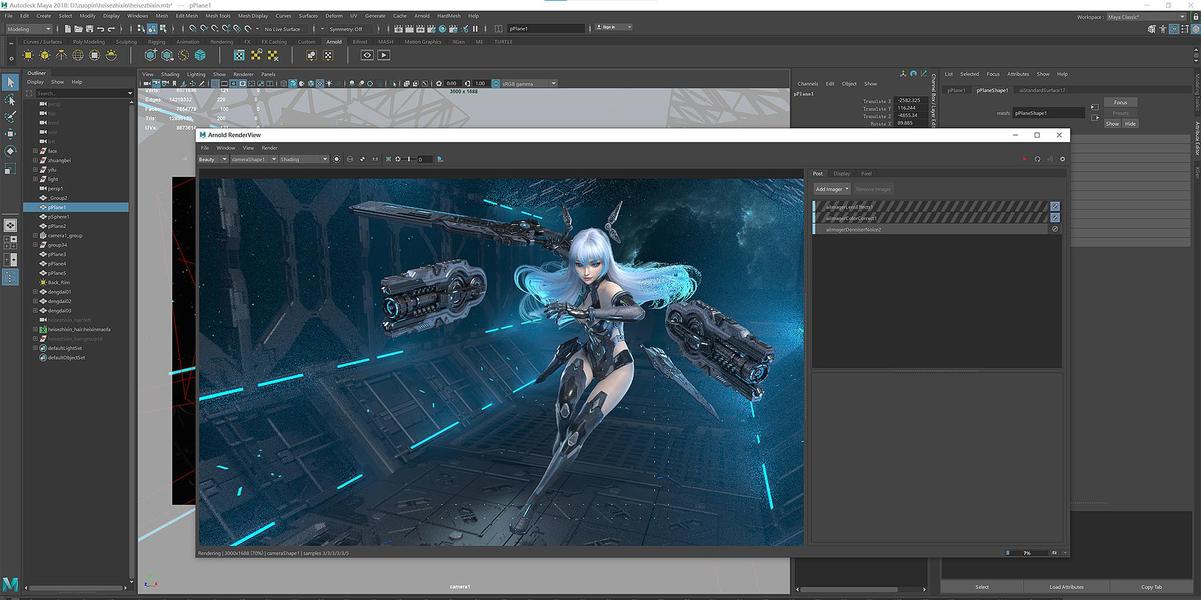This screenshot has height=600, width=1201.
Task: Click the red stop render icon in RenderView
Action: pos(1024,159)
